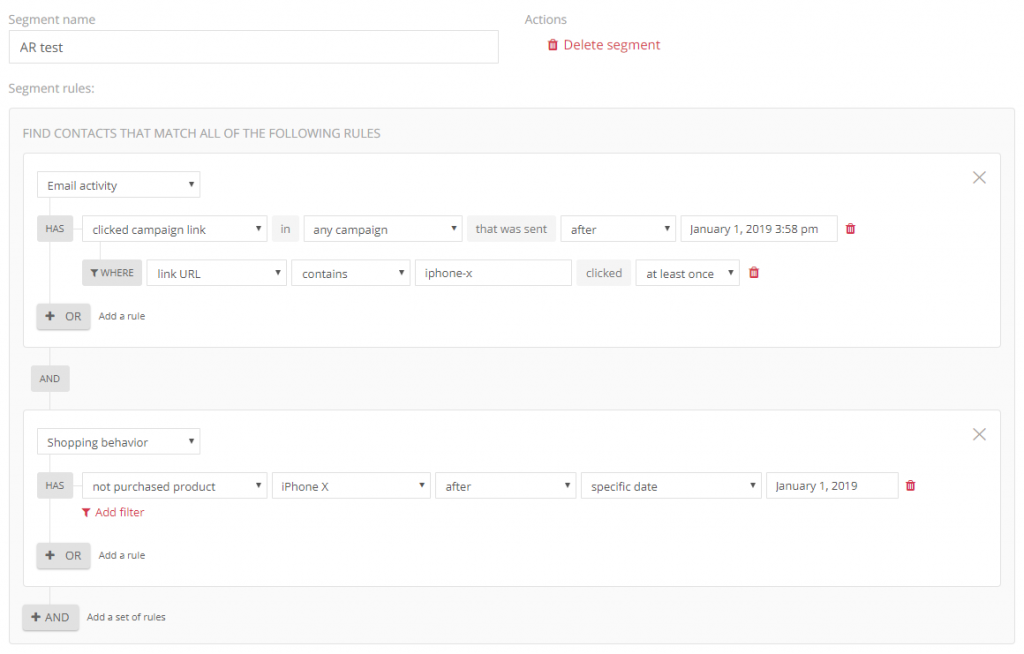1024x654 pixels.
Task: Click the January 1, 2019 3:58 pm date field
Action: pyautogui.click(x=759, y=229)
